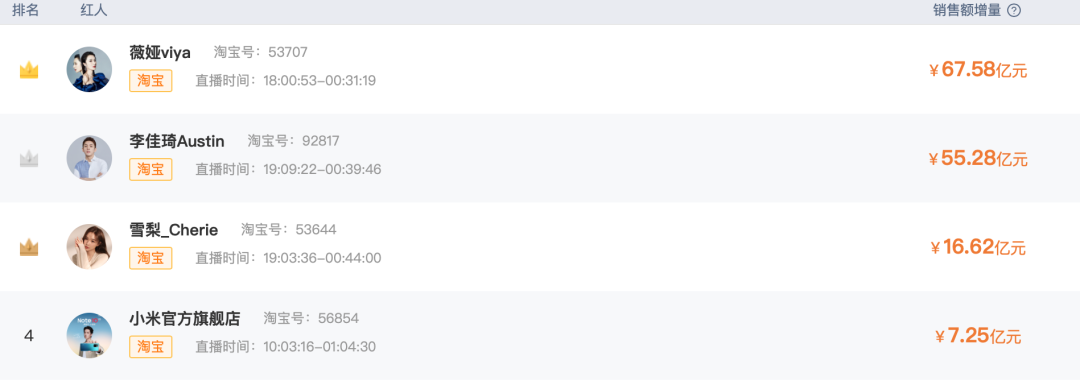Viewport: 1080px width, 381px height.
Task: Click the 销售额增量 column header
Action: coord(967,10)
